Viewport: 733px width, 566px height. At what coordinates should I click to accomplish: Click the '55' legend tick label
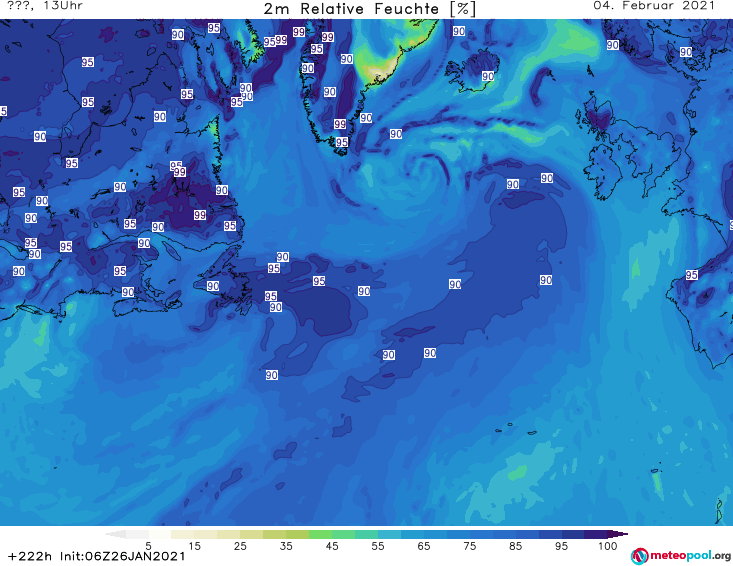[x=378, y=546]
